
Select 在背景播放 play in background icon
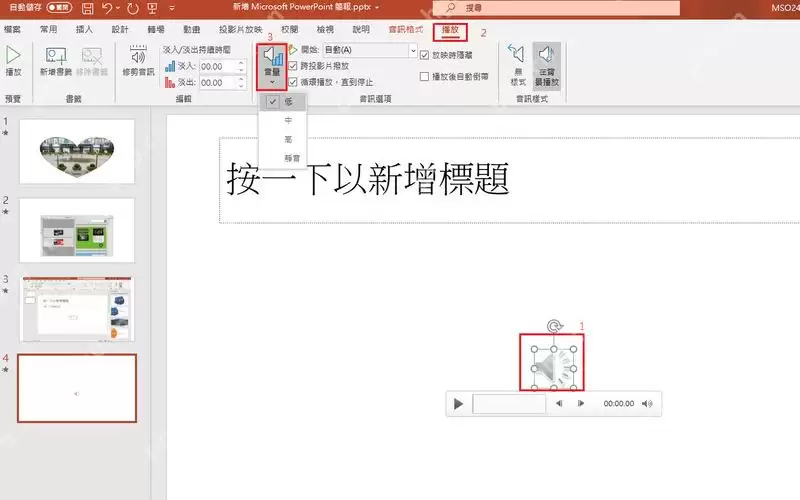[546, 65]
